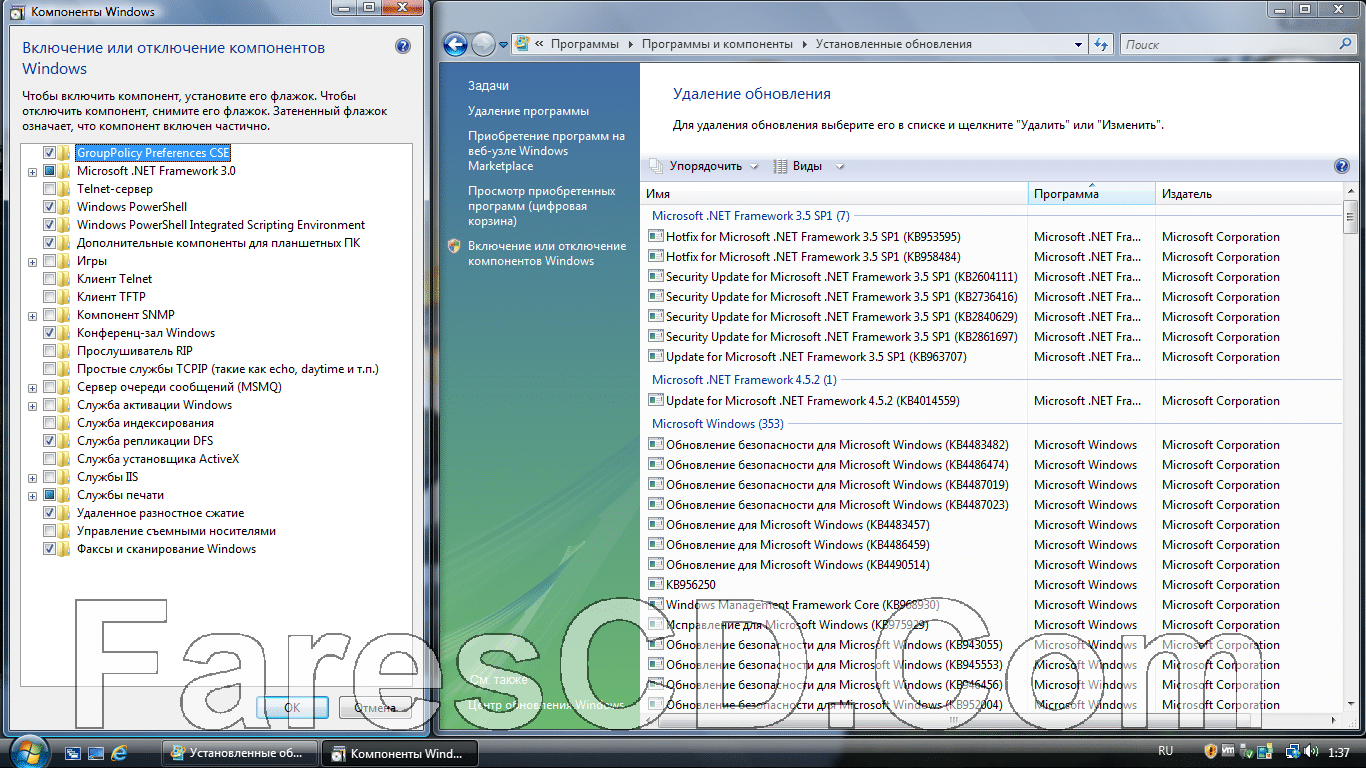Click the back arrow in Installed Updates window
The width and height of the screenshot is (1366, 768).
pos(455,44)
